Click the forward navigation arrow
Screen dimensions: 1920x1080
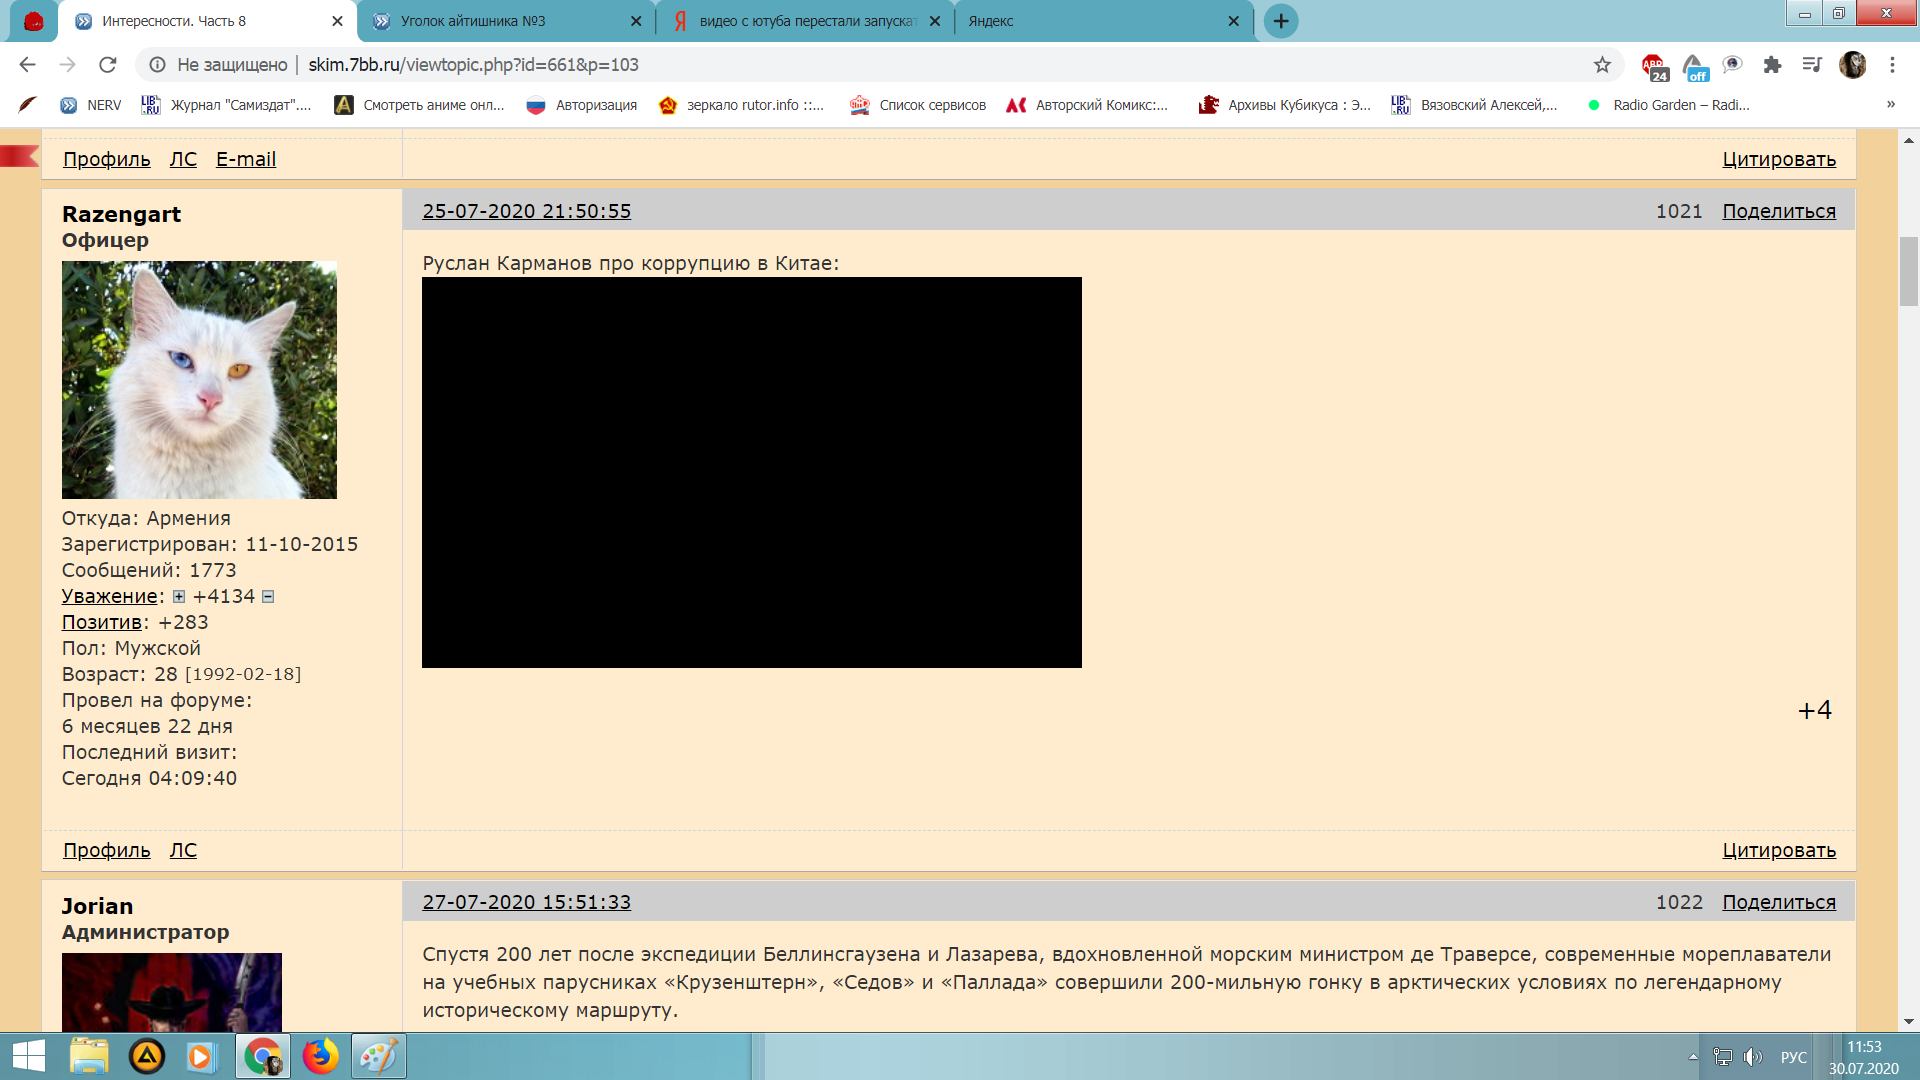[x=67, y=65]
